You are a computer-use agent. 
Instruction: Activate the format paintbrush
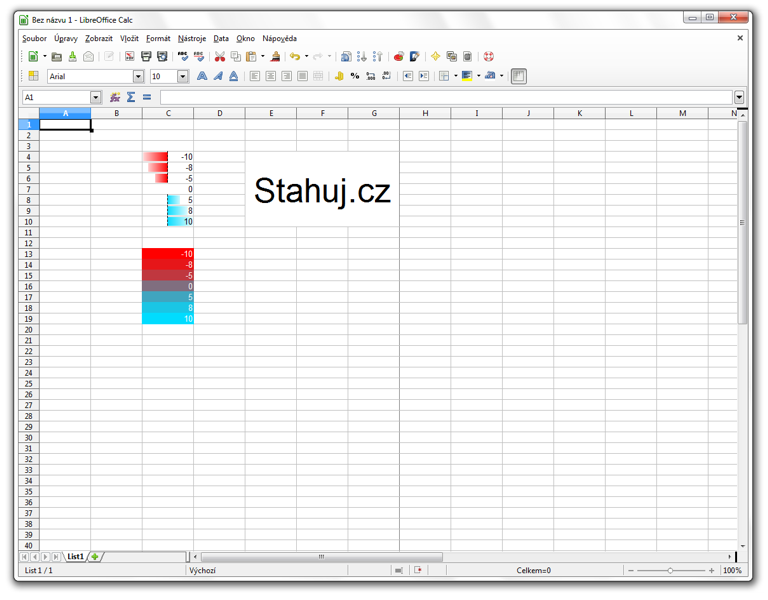point(275,56)
